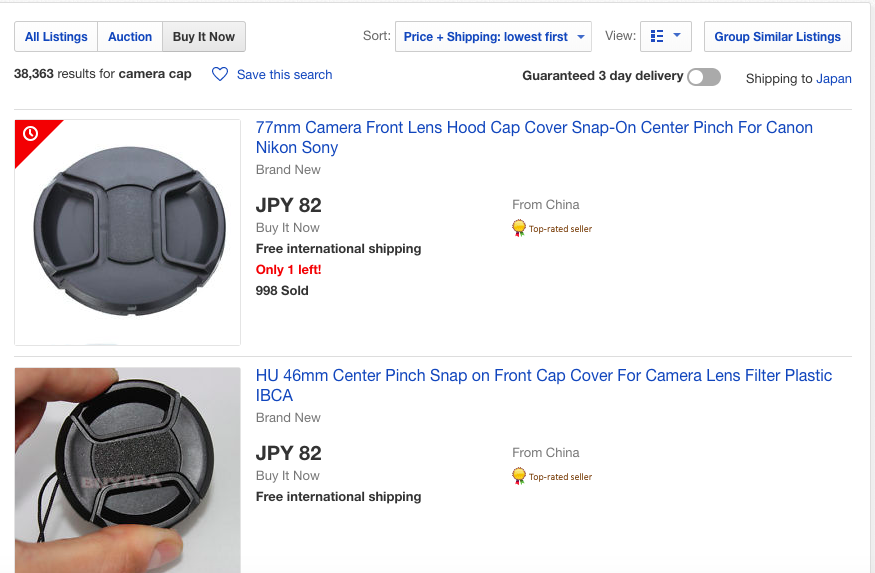The height and width of the screenshot is (573, 875).
Task: Toggle Guaranteed 3 day delivery switch
Action: pos(704,77)
